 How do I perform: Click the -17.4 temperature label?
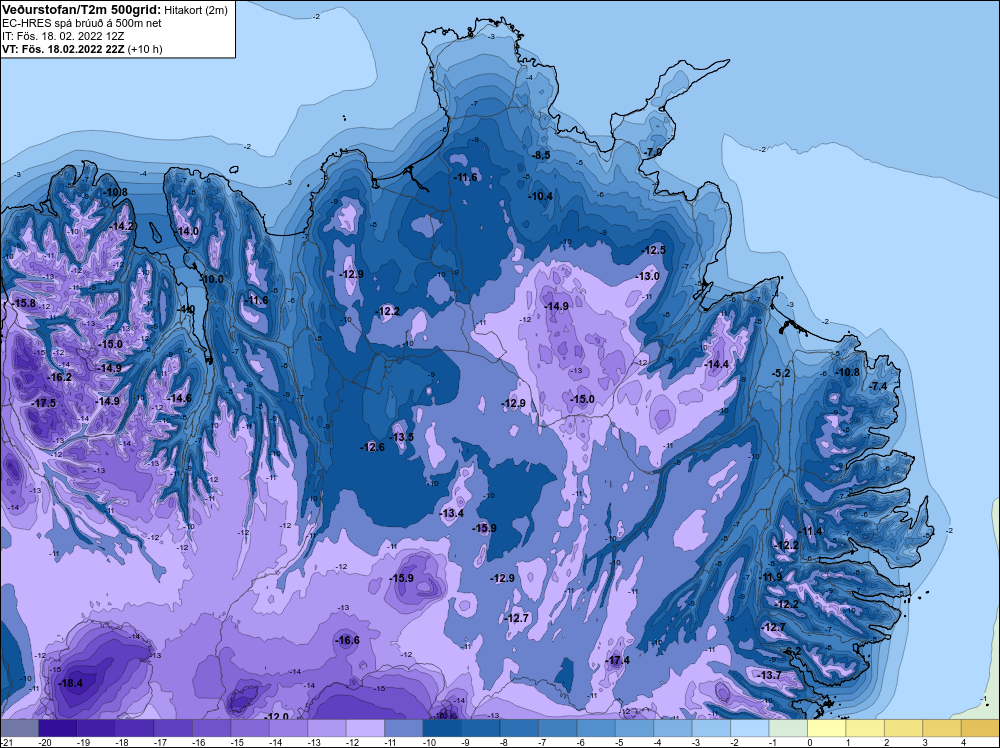click(x=618, y=660)
